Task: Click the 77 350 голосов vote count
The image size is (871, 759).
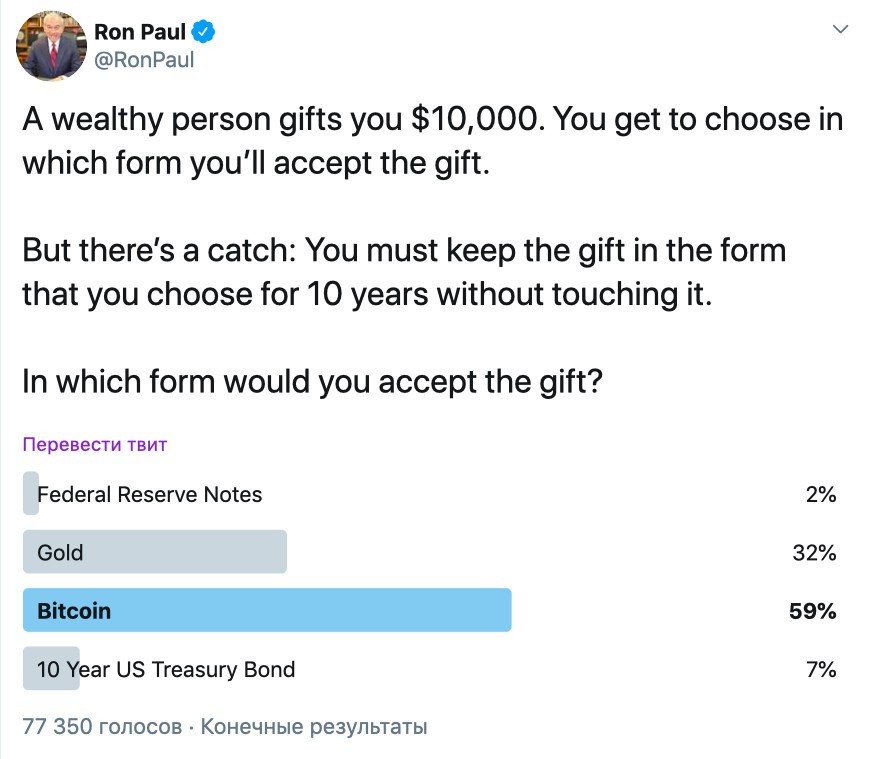Action: tap(102, 726)
